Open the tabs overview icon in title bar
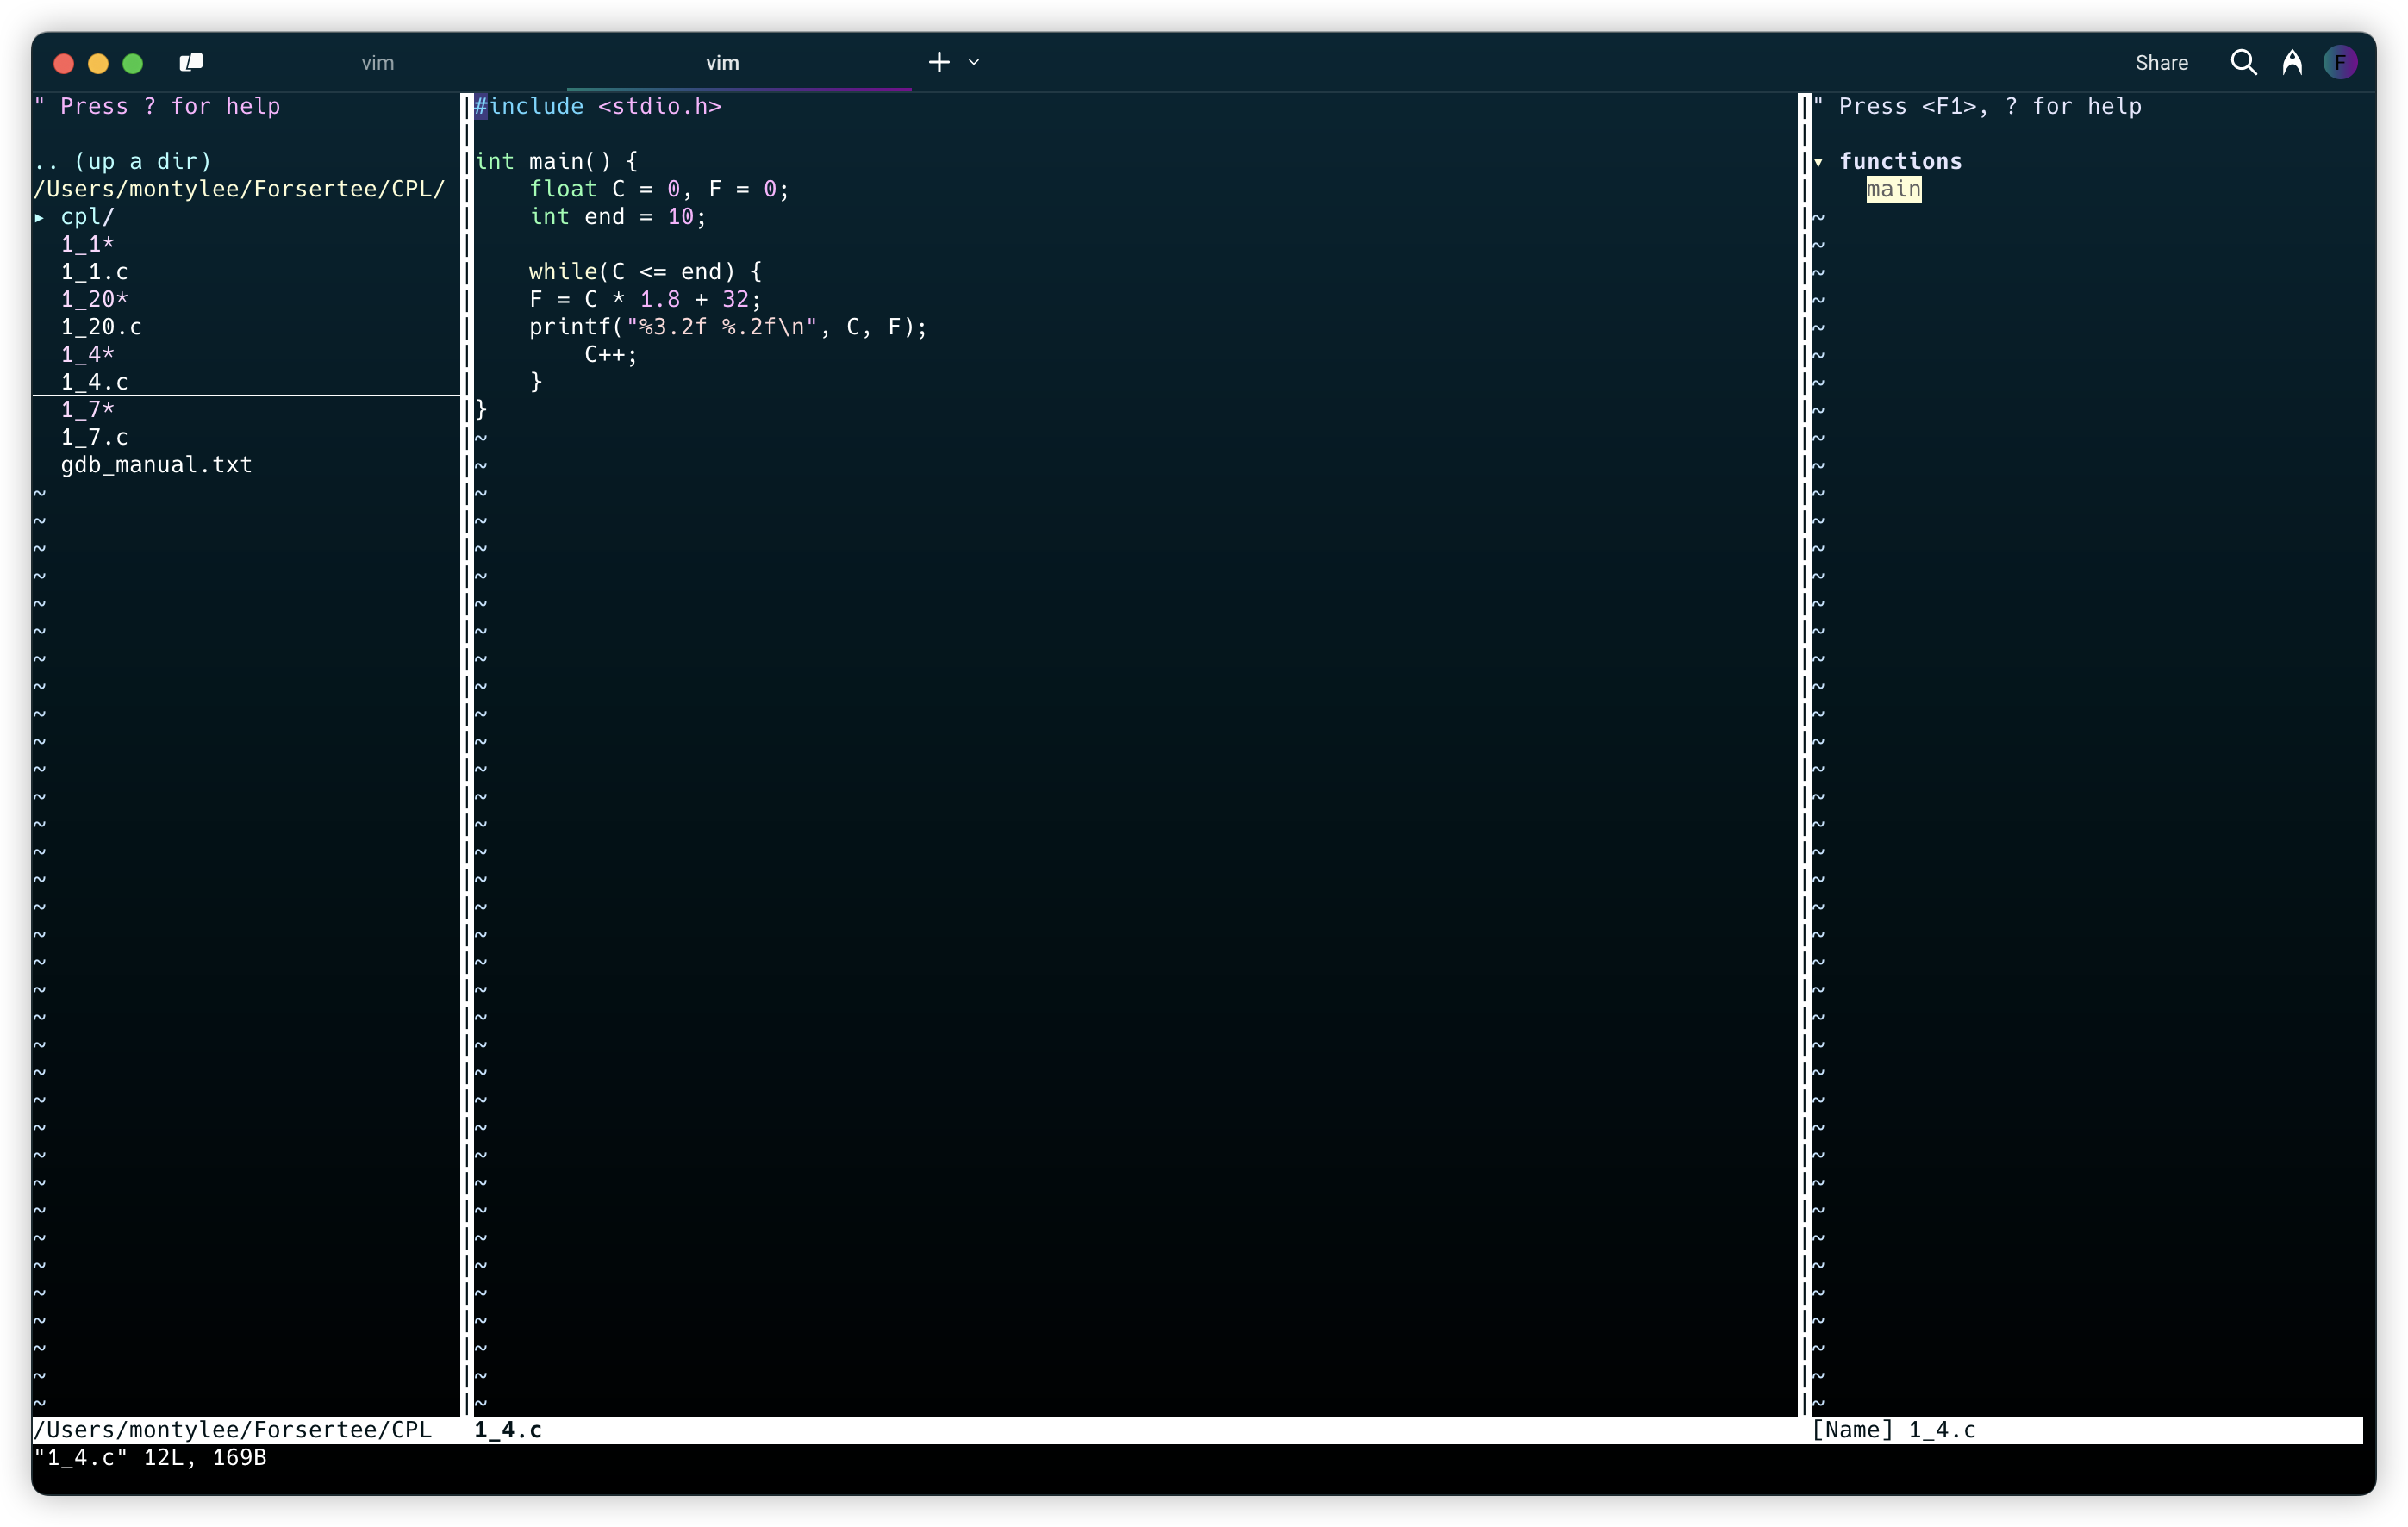The image size is (2408, 1527). (x=191, y=62)
